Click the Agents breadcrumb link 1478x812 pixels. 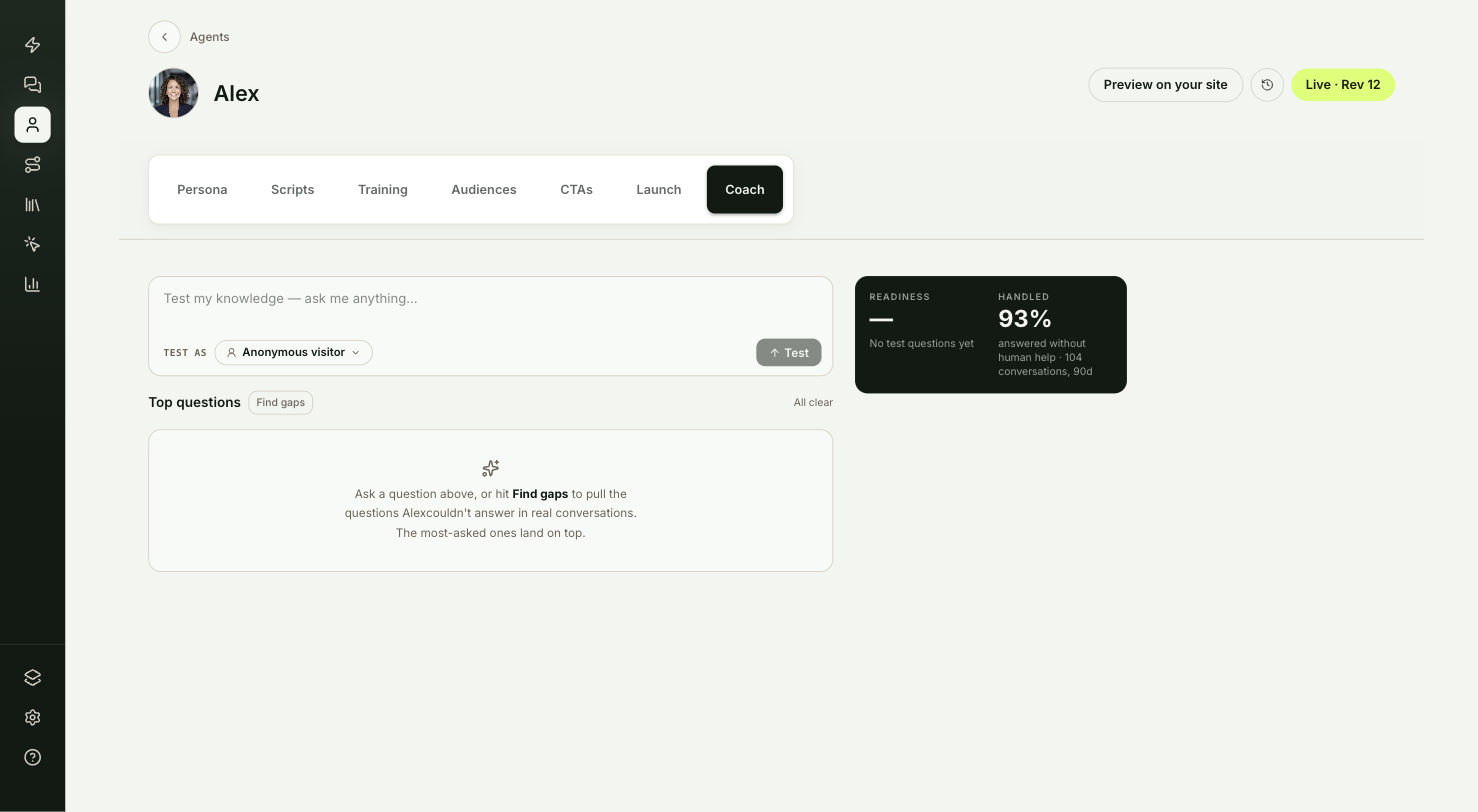tap(210, 37)
